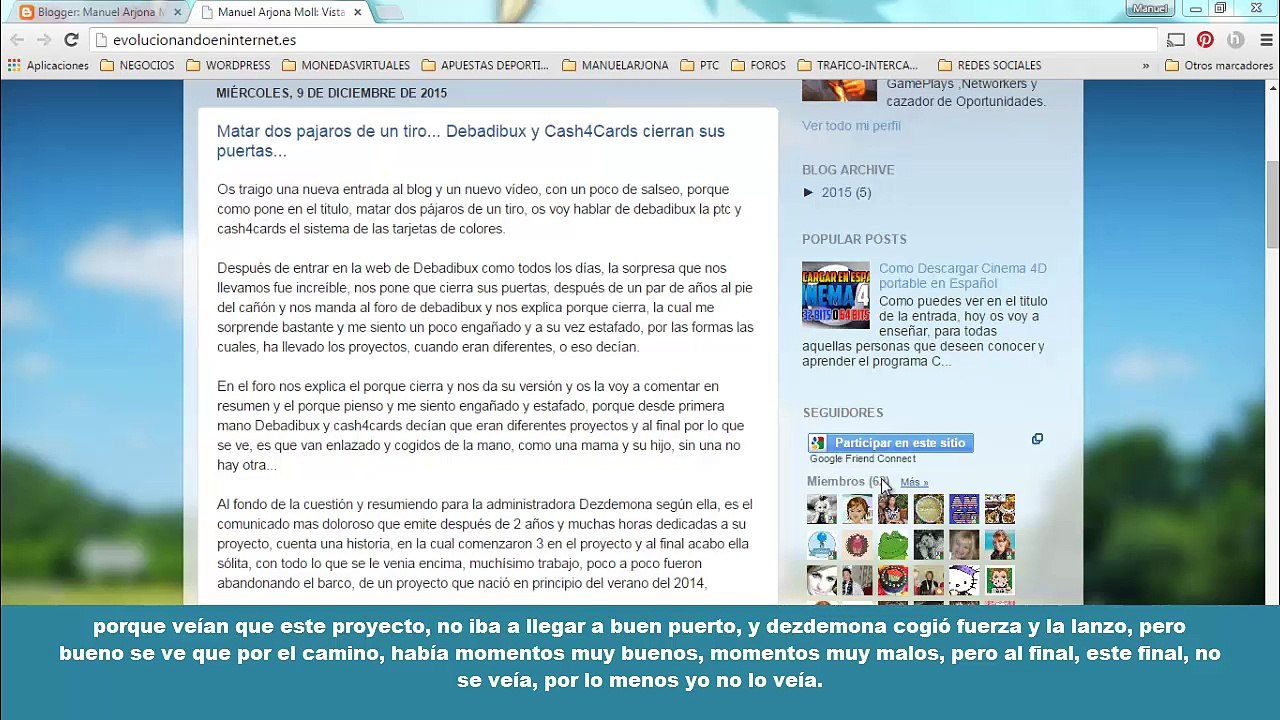The width and height of the screenshot is (1280, 720).
Task: Open the REDES SOCIALES bookmarks folder
Action: point(990,65)
